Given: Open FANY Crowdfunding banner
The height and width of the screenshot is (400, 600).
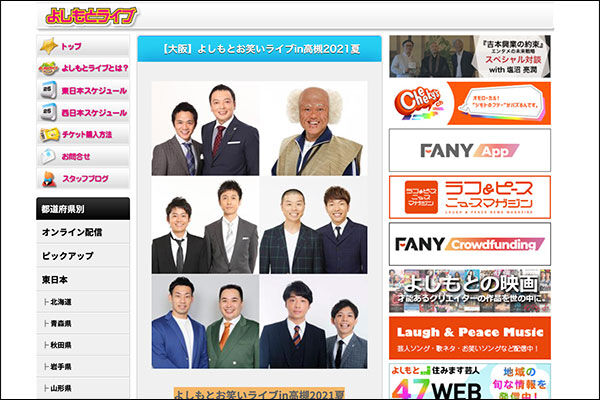Looking at the screenshot, I should click(470, 244).
